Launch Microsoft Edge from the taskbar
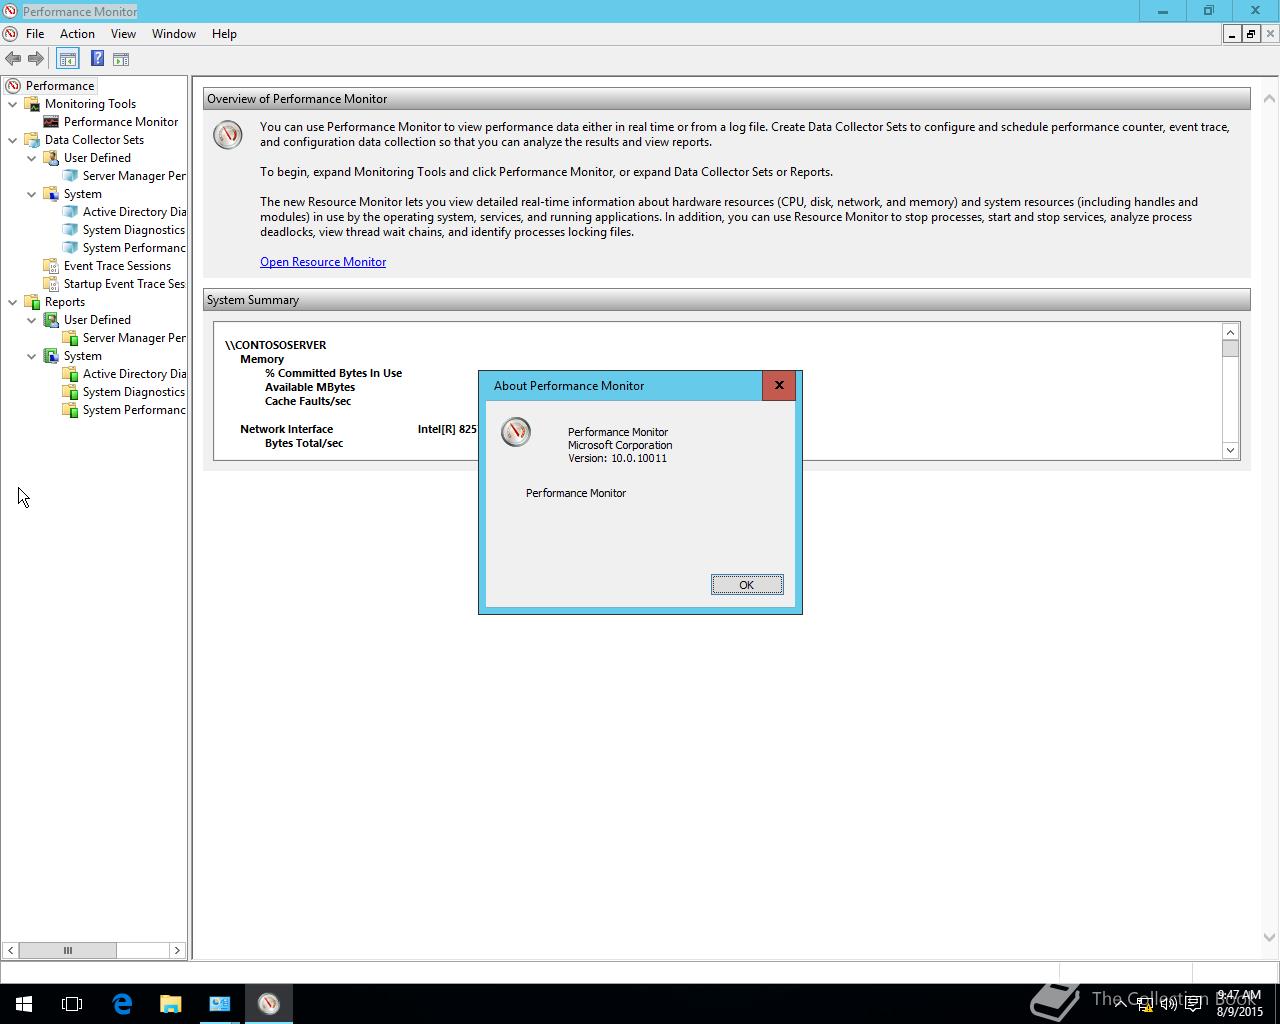1280x1024 pixels. click(122, 1004)
